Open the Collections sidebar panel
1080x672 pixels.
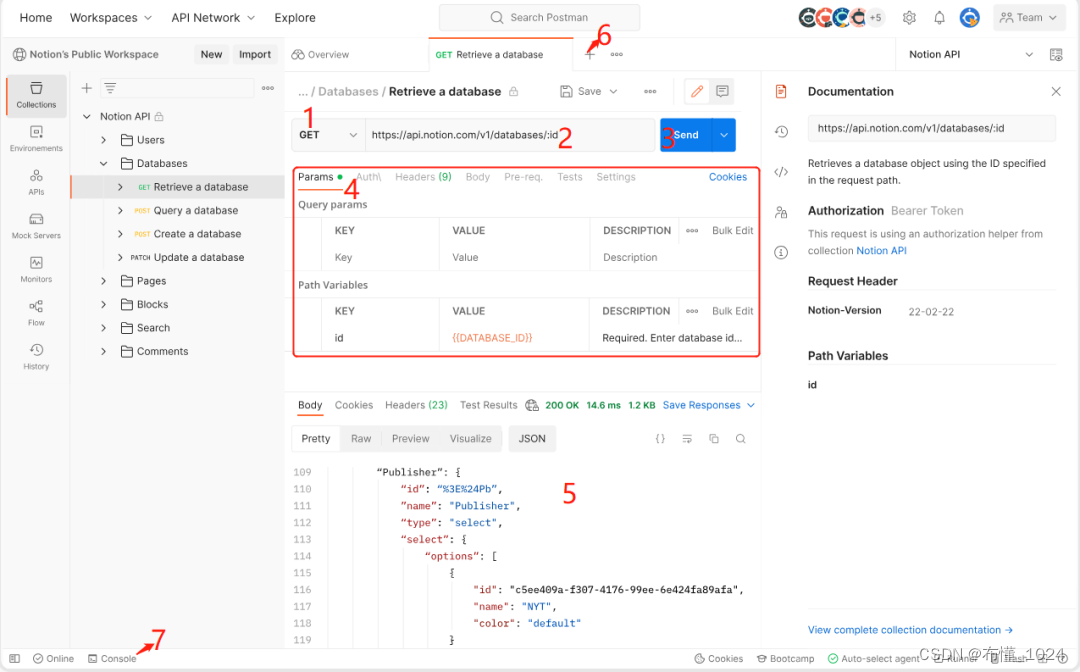coord(37,95)
